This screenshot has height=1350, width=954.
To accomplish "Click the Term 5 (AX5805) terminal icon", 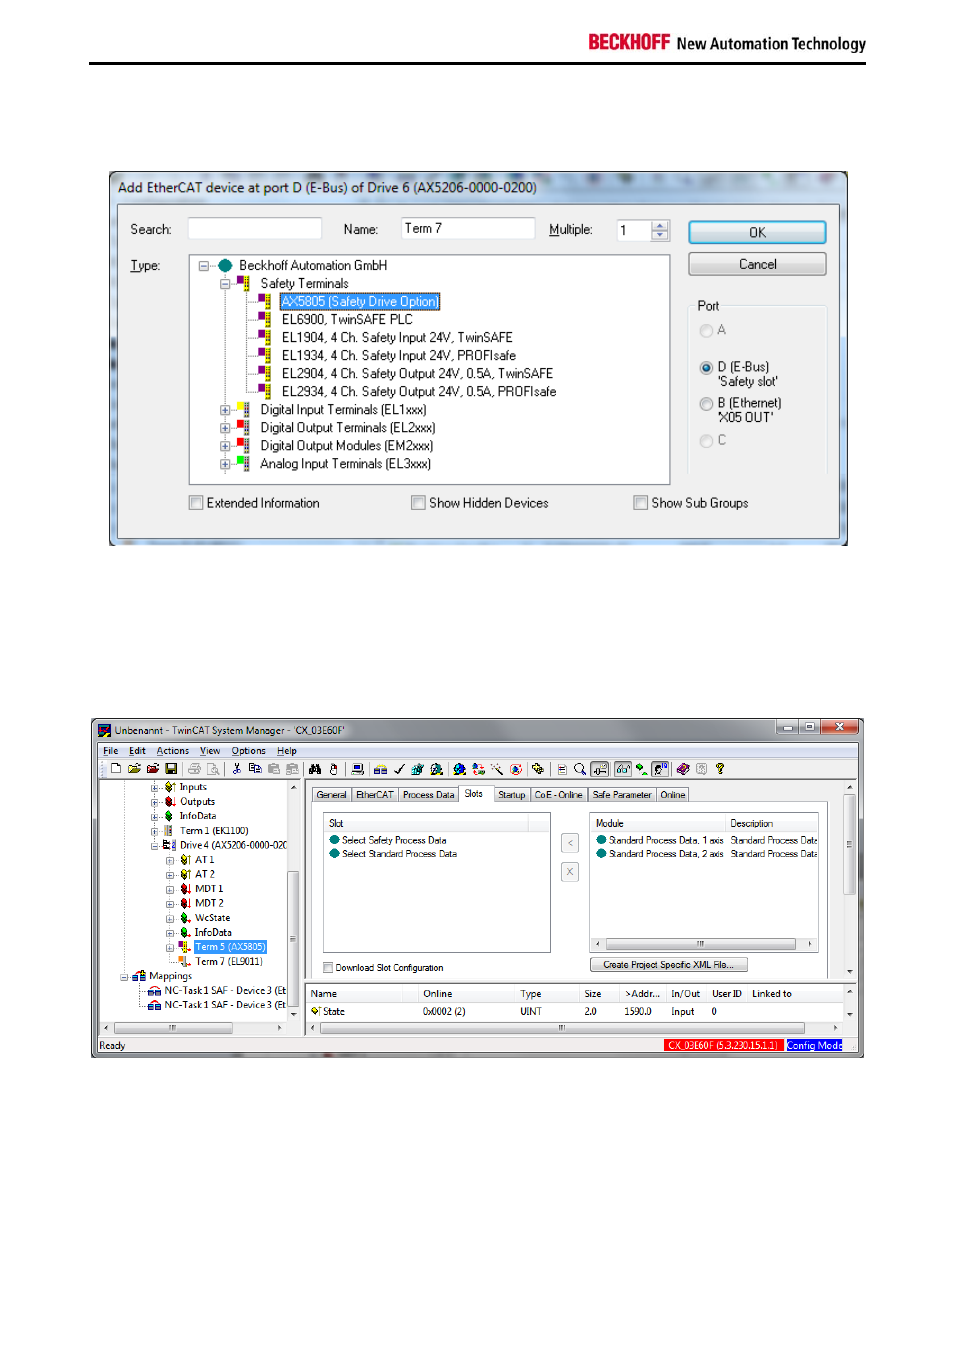I will click(184, 947).
